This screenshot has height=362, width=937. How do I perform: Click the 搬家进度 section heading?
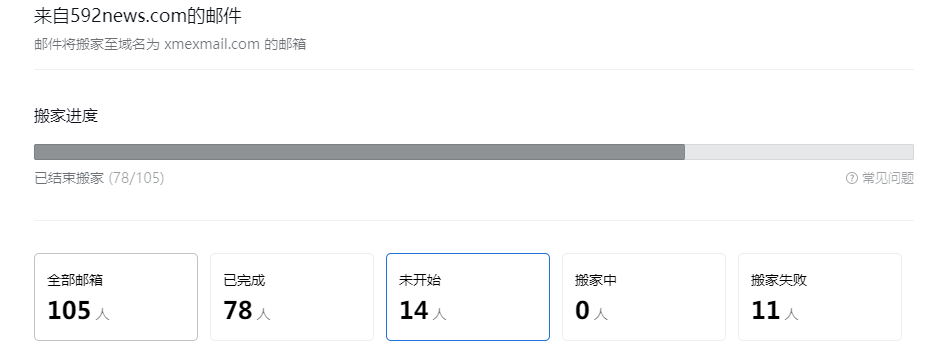pos(66,116)
